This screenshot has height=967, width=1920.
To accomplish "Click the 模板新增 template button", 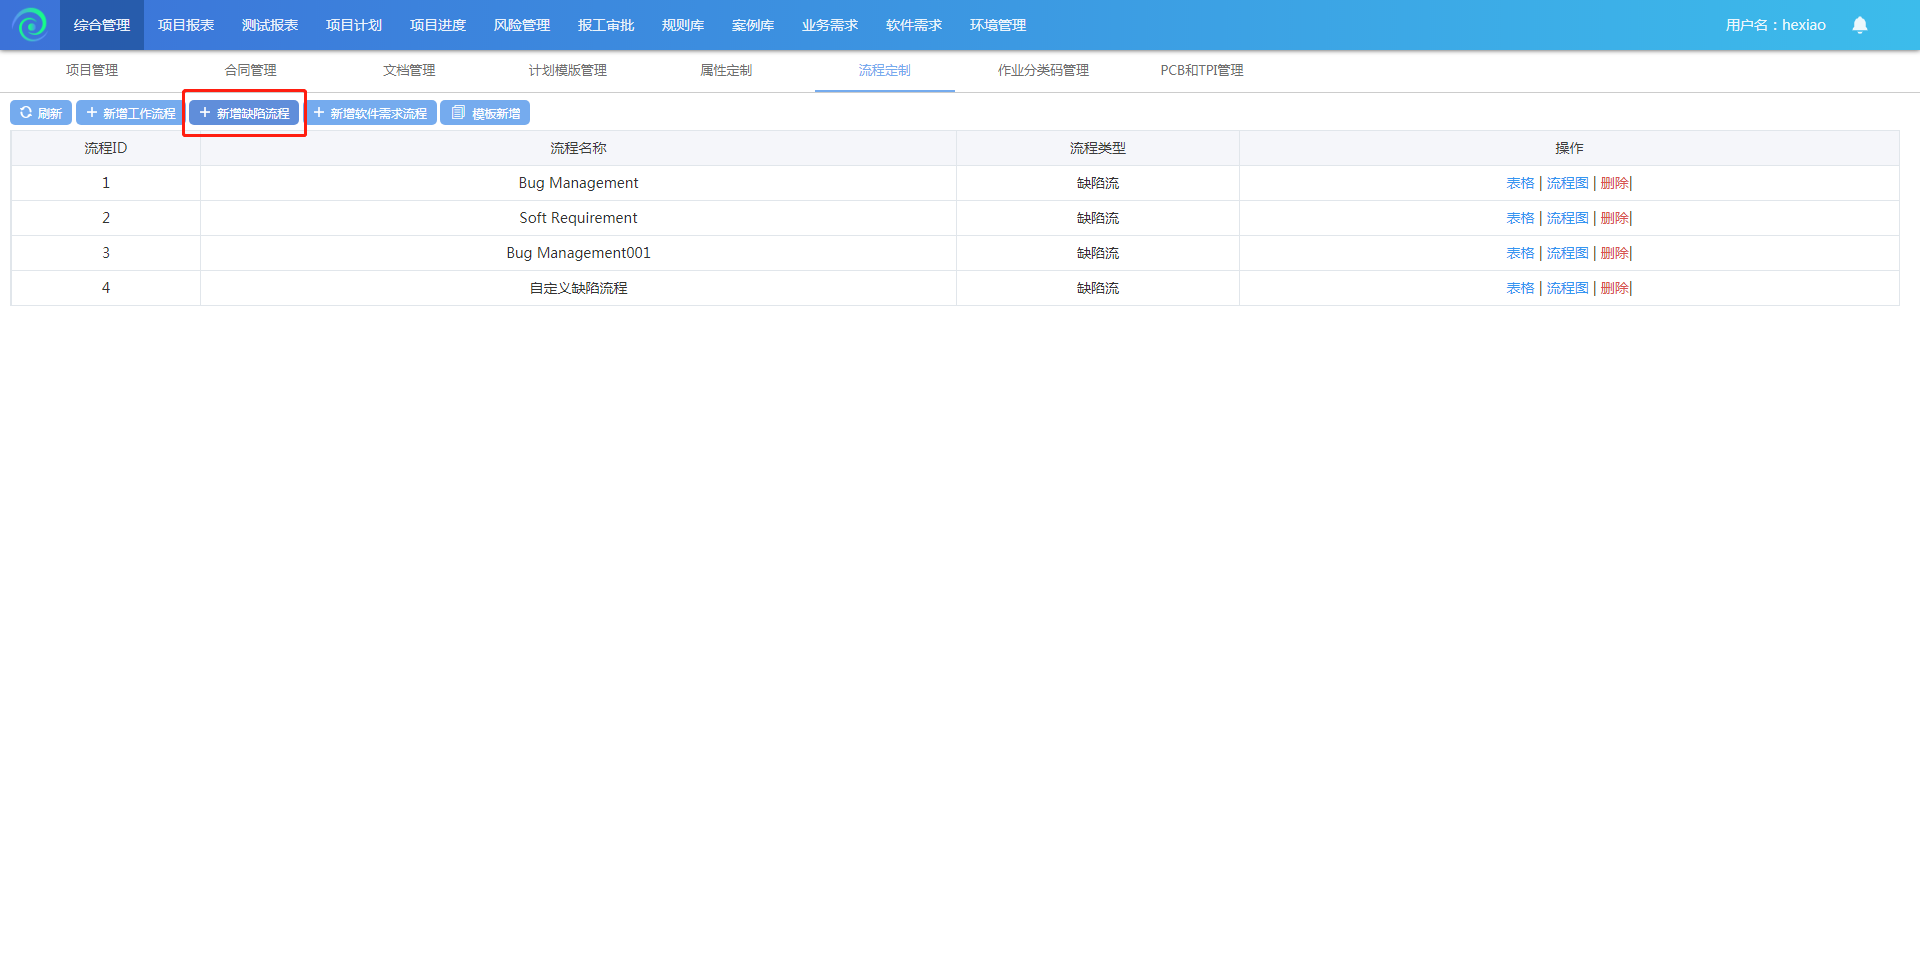I will click(x=485, y=113).
